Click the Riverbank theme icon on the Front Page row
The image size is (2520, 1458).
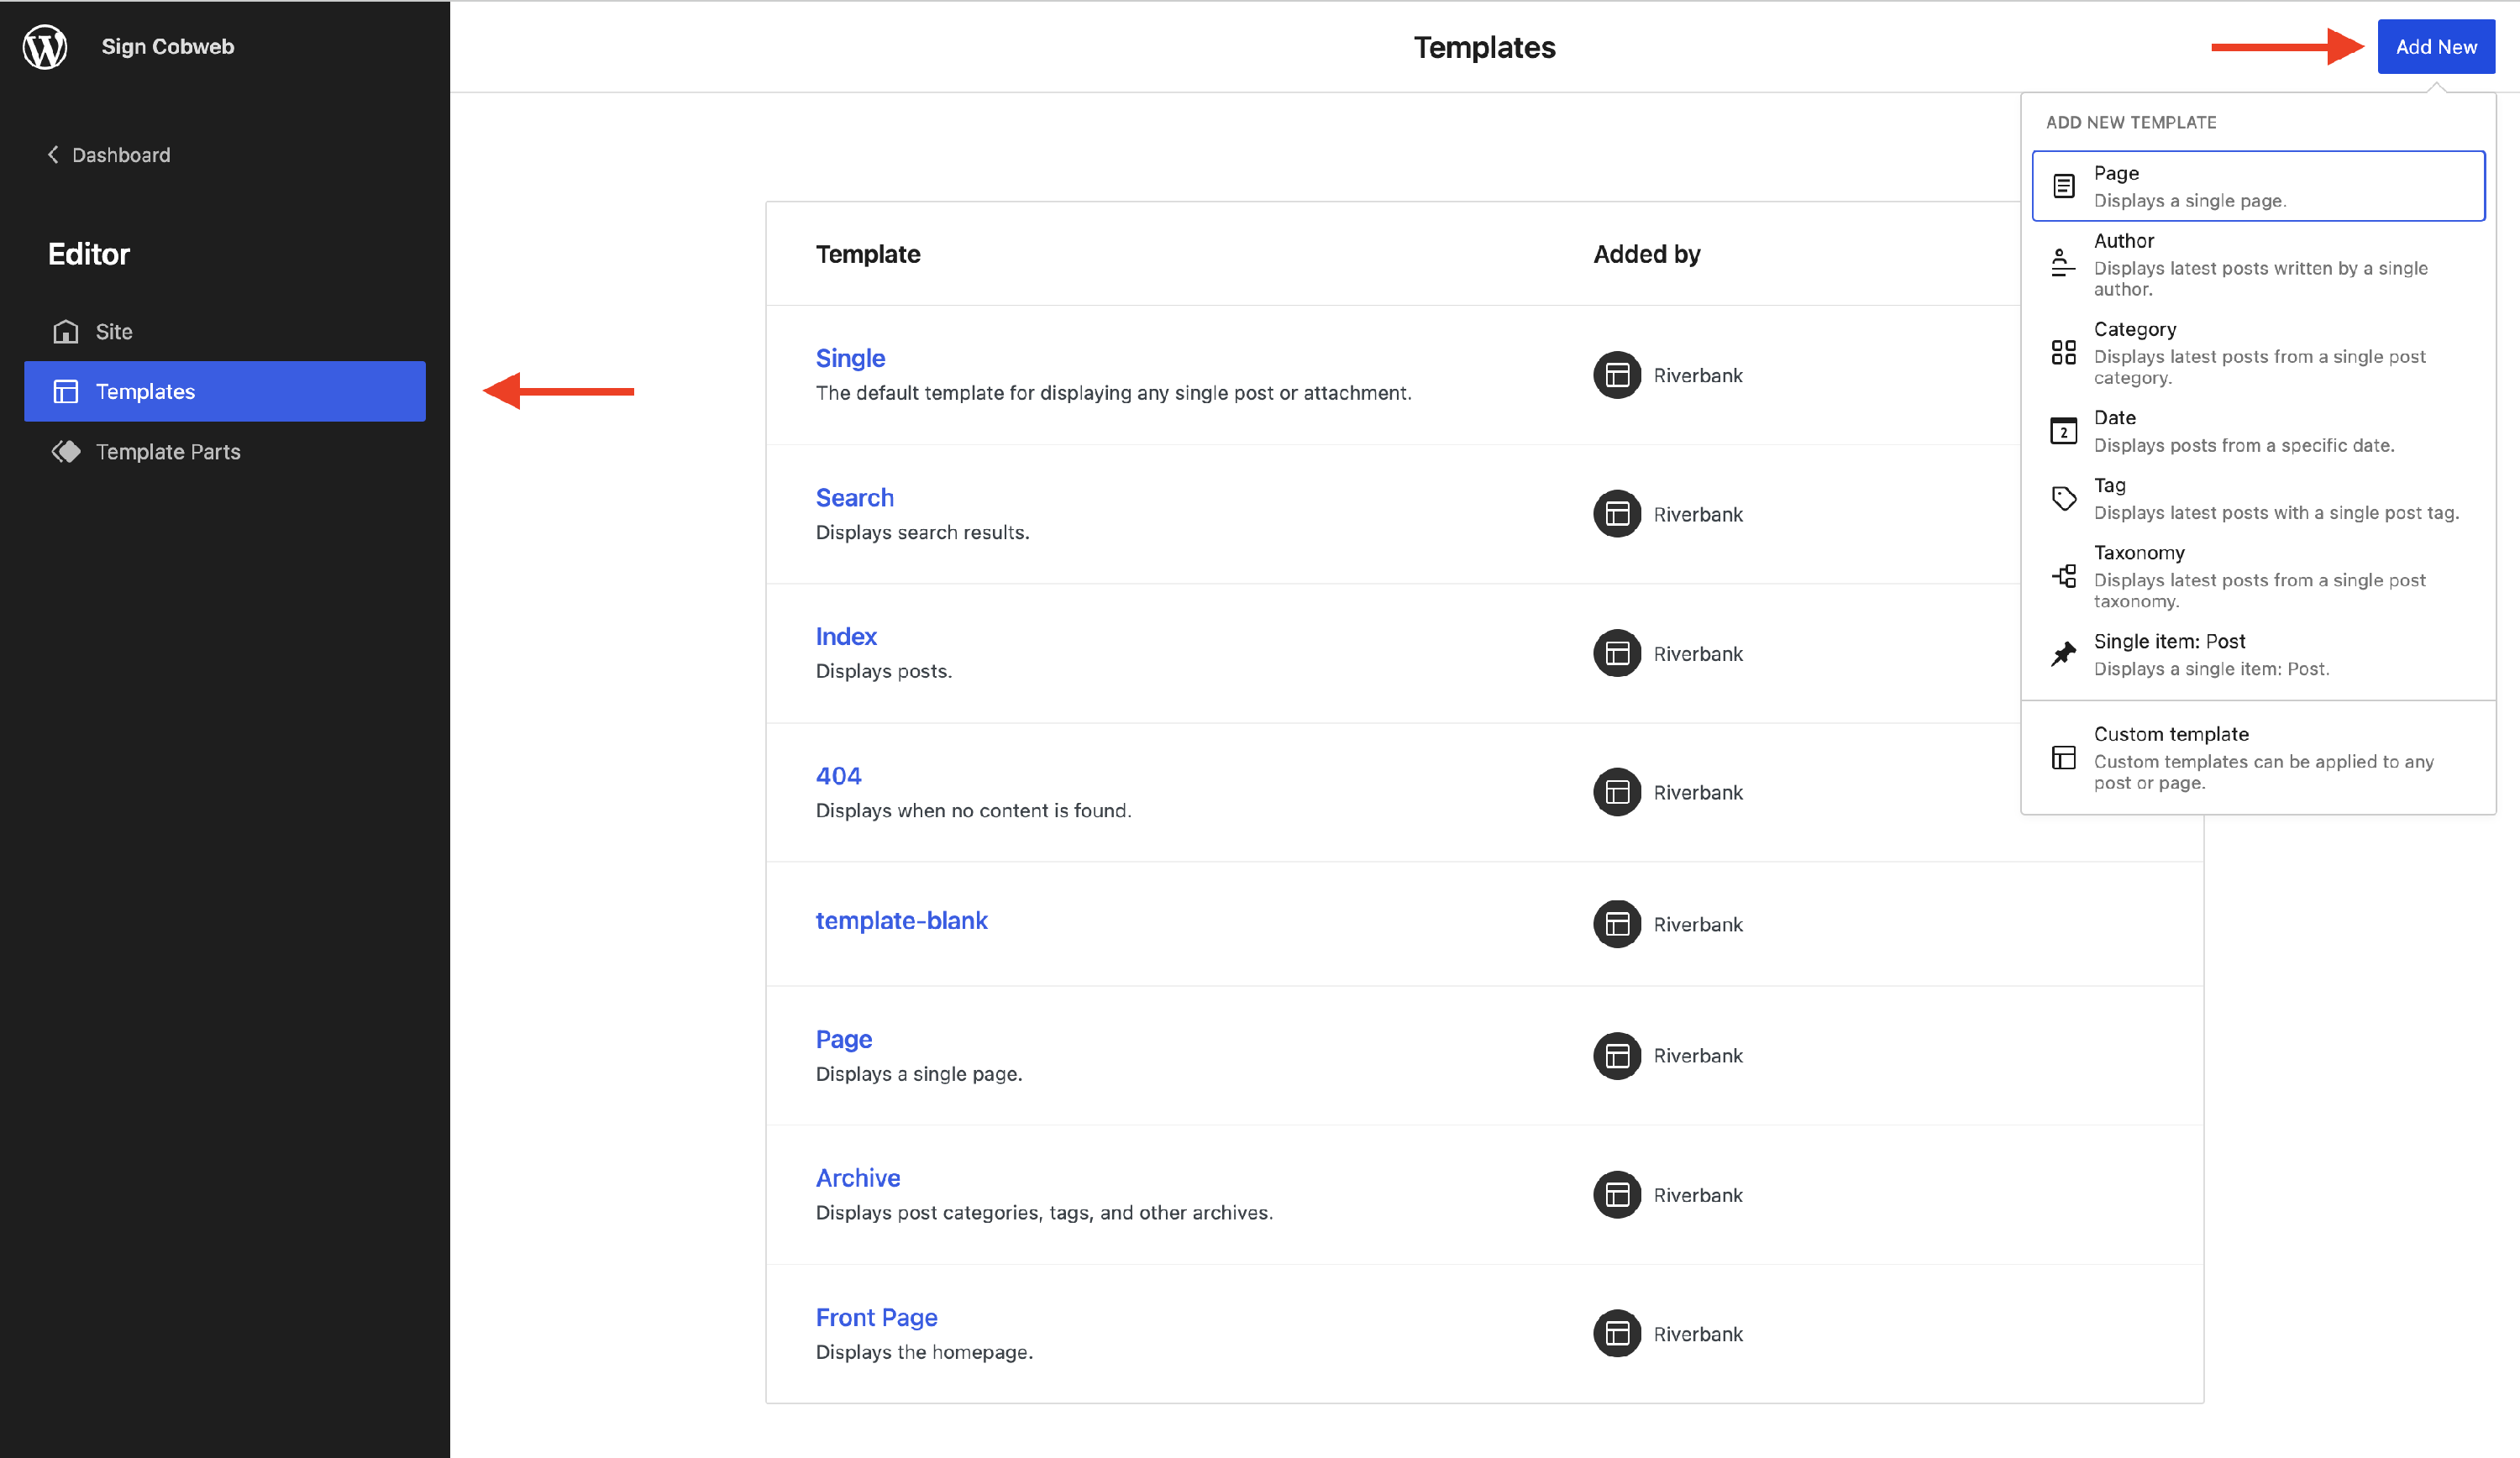pos(1616,1333)
